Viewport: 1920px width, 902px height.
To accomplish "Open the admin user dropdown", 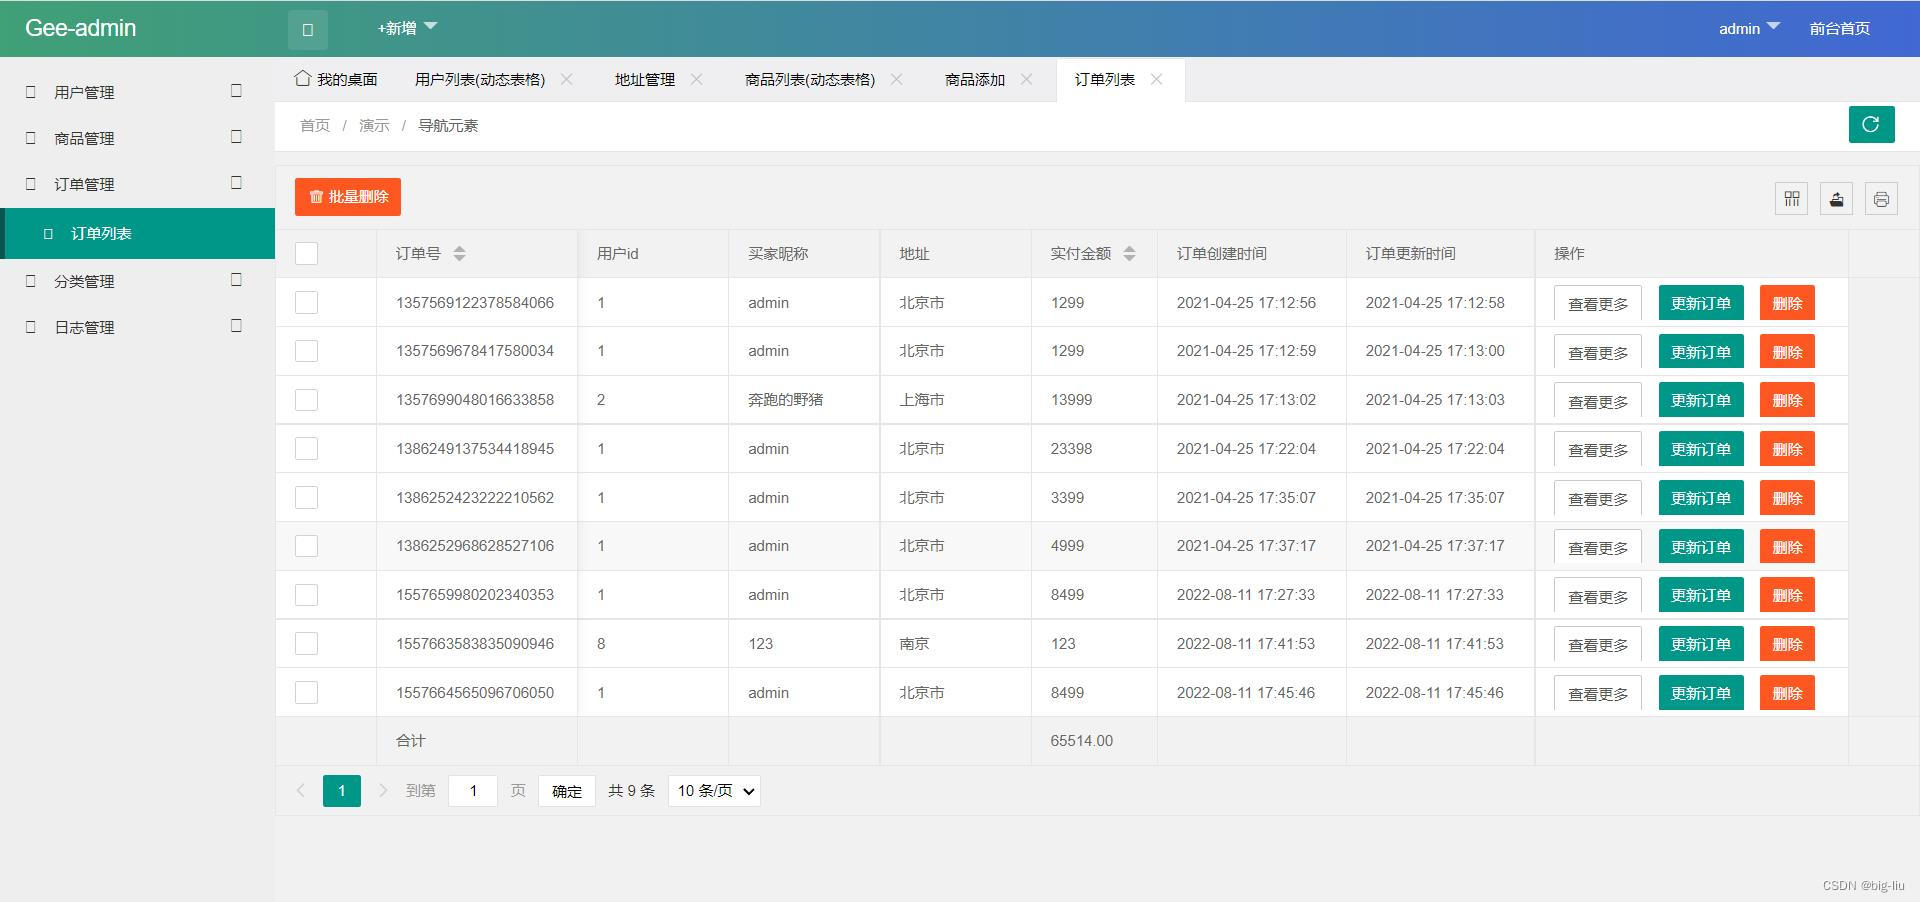I will coord(1749,28).
